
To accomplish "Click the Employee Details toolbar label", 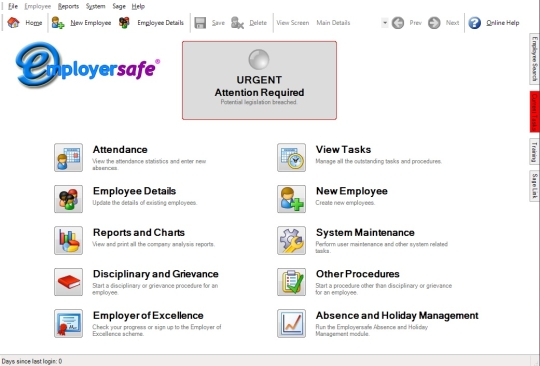I will pyautogui.click(x=160, y=23).
